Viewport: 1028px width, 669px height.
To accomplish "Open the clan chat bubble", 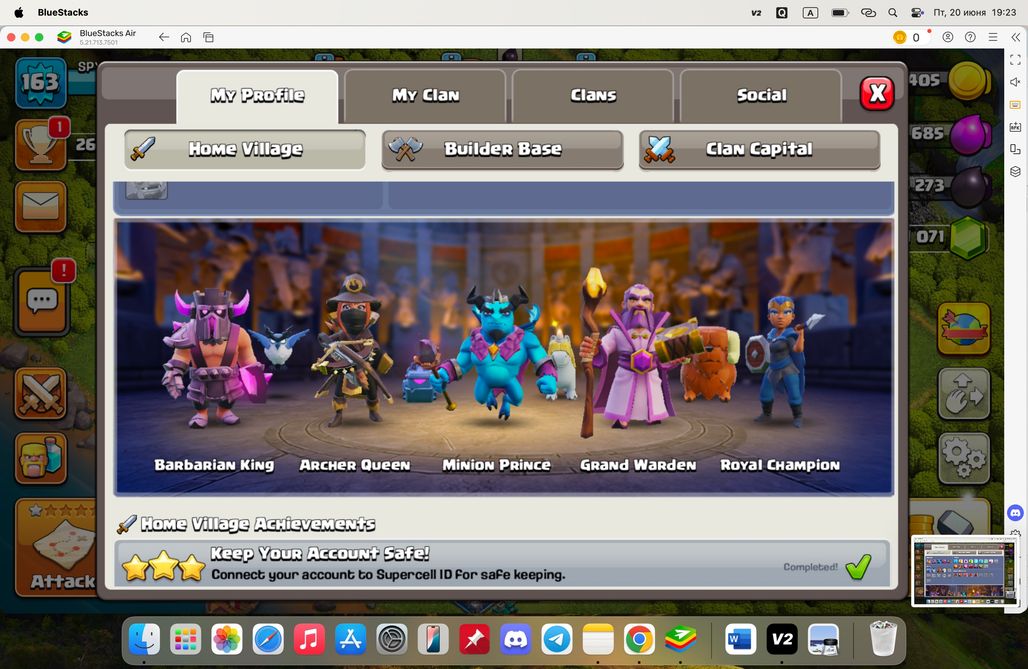I will pos(42,302).
